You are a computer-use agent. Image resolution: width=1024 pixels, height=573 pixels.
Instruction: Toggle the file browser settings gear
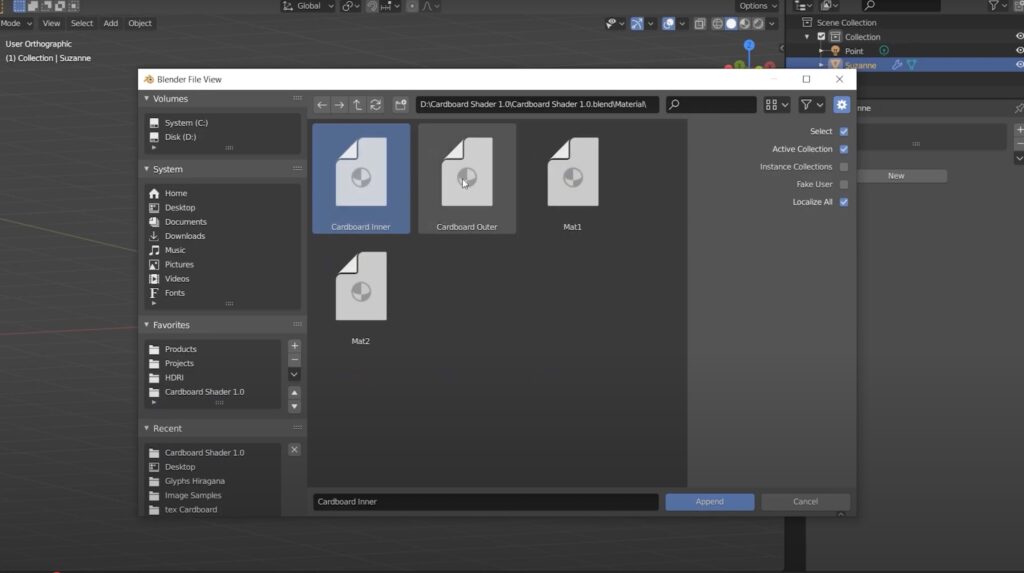(841, 105)
